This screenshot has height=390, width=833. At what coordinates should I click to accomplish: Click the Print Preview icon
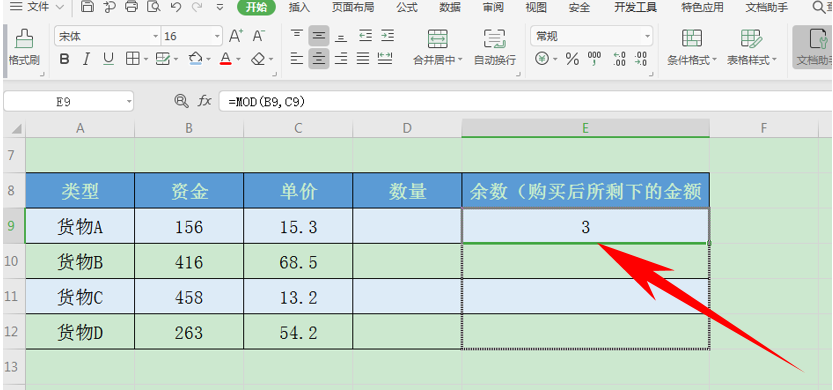[x=153, y=7]
